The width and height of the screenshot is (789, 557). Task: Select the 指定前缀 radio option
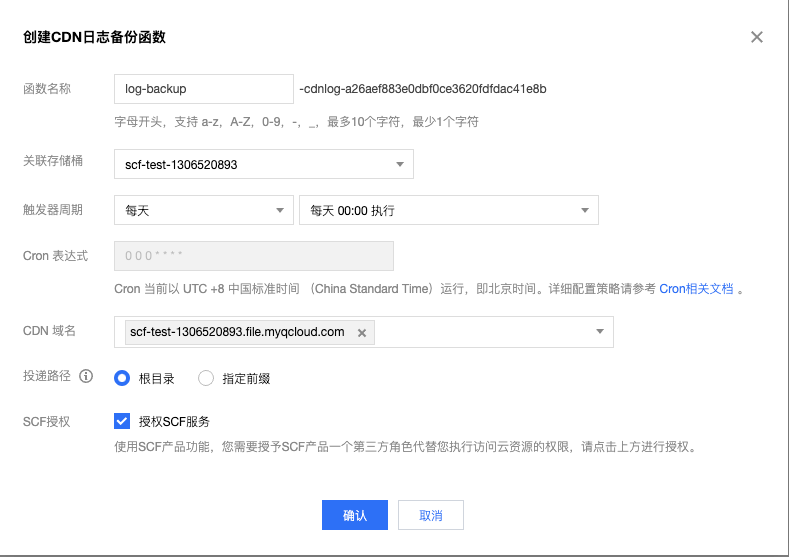coord(206,378)
